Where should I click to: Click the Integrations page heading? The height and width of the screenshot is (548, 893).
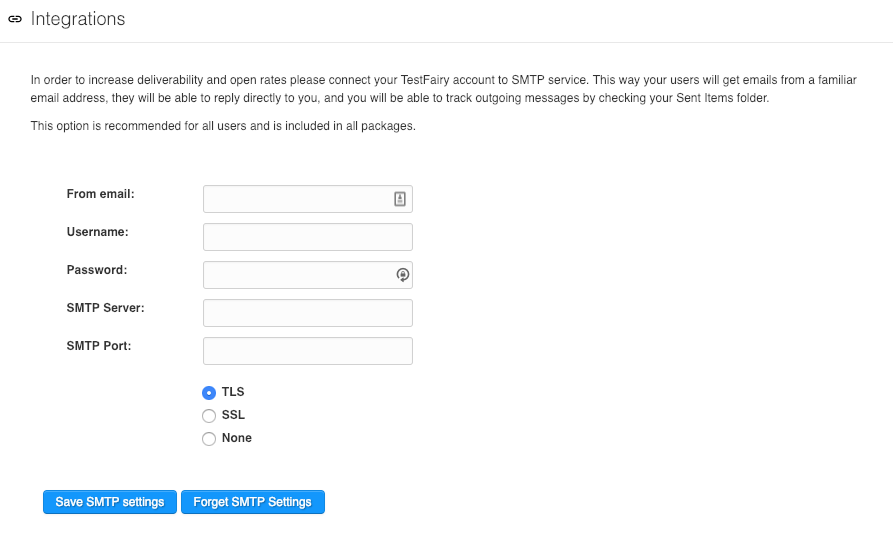[x=78, y=19]
